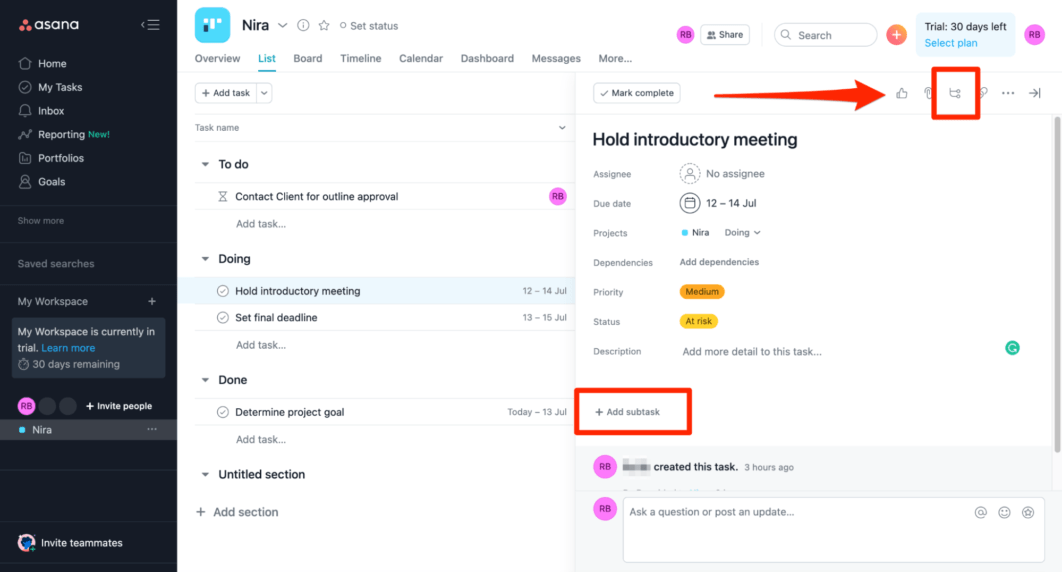Screen dimensions: 1062x572
Task: Click the Mark complete button
Action: tap(637, 93)
